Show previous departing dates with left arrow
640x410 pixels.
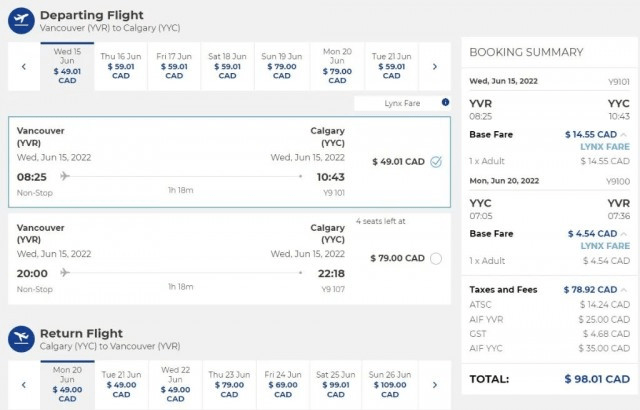(x=24, y=67)
